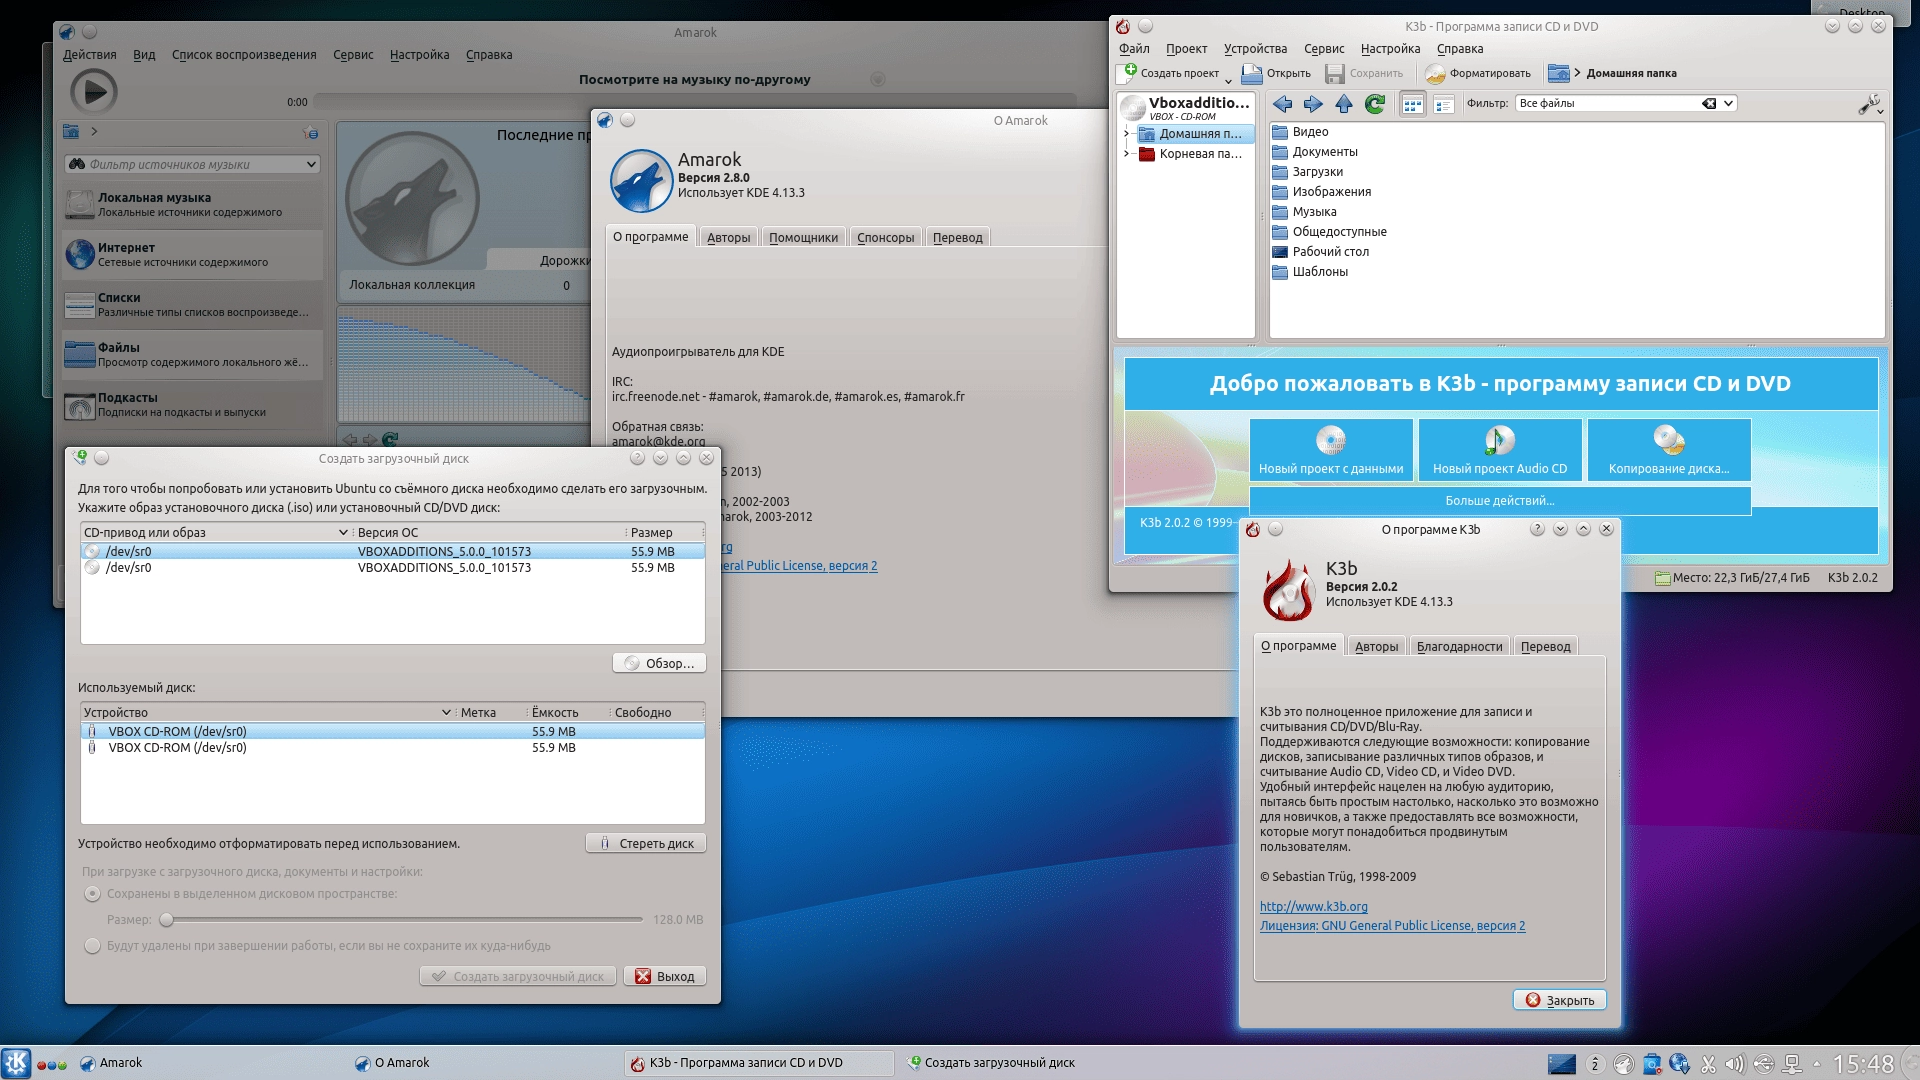Click the Обзор button in startup disk creator

pyautogui.click(x=659, y=664)
